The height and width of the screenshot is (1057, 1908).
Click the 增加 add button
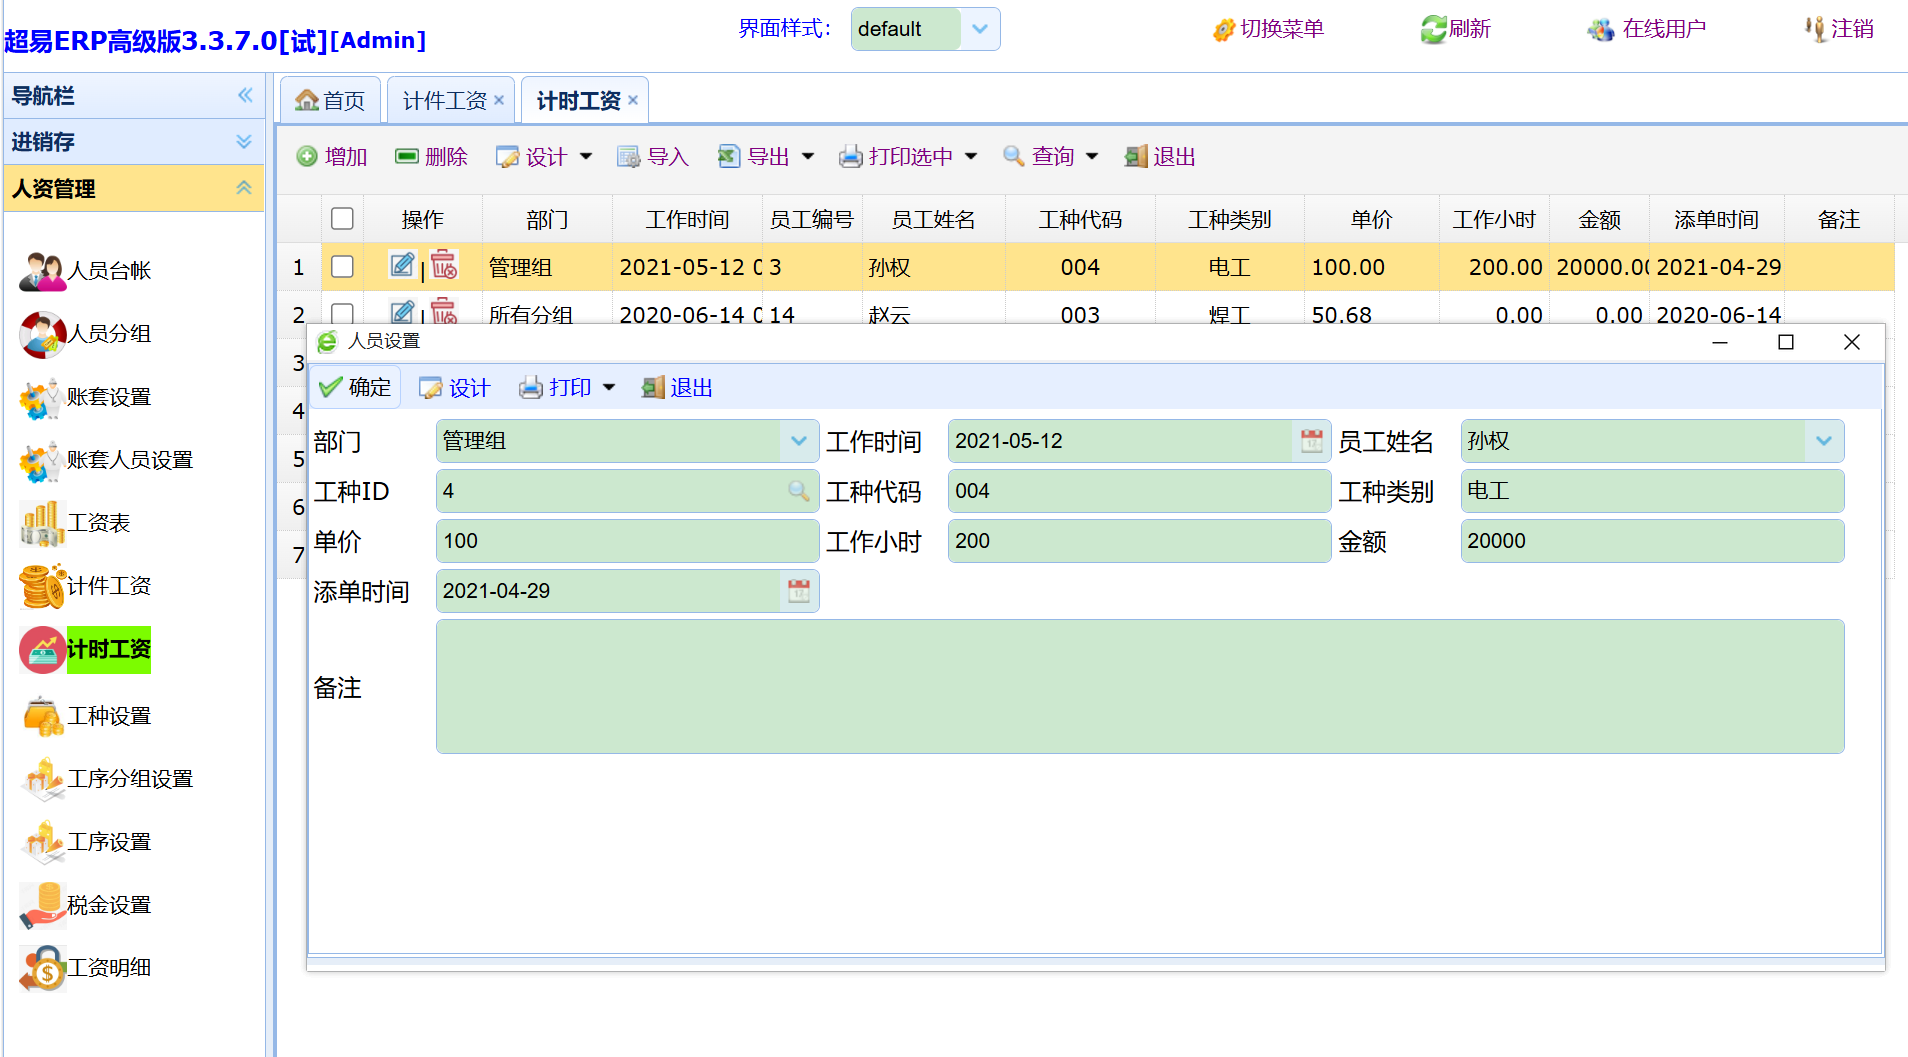pyautogui.click(x=333, y=157)
